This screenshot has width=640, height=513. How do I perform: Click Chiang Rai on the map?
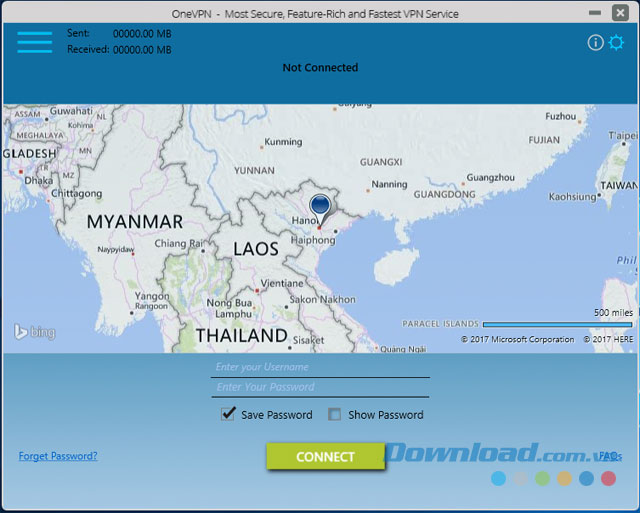178,243
